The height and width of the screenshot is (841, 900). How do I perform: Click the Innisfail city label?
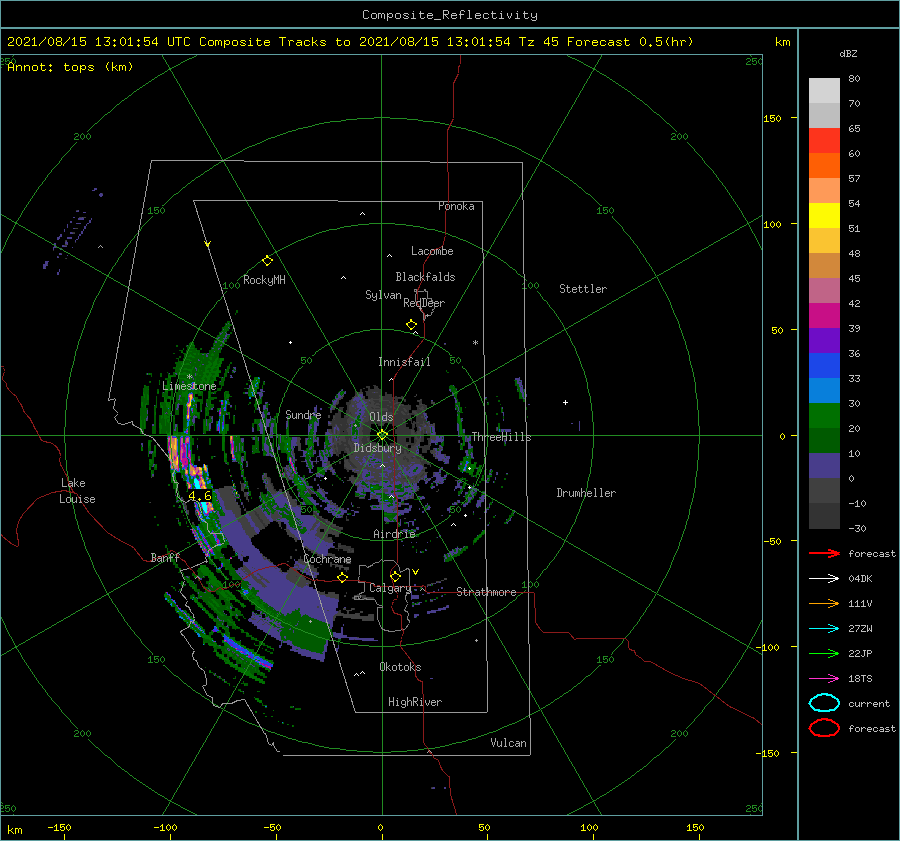click(404, 362)
